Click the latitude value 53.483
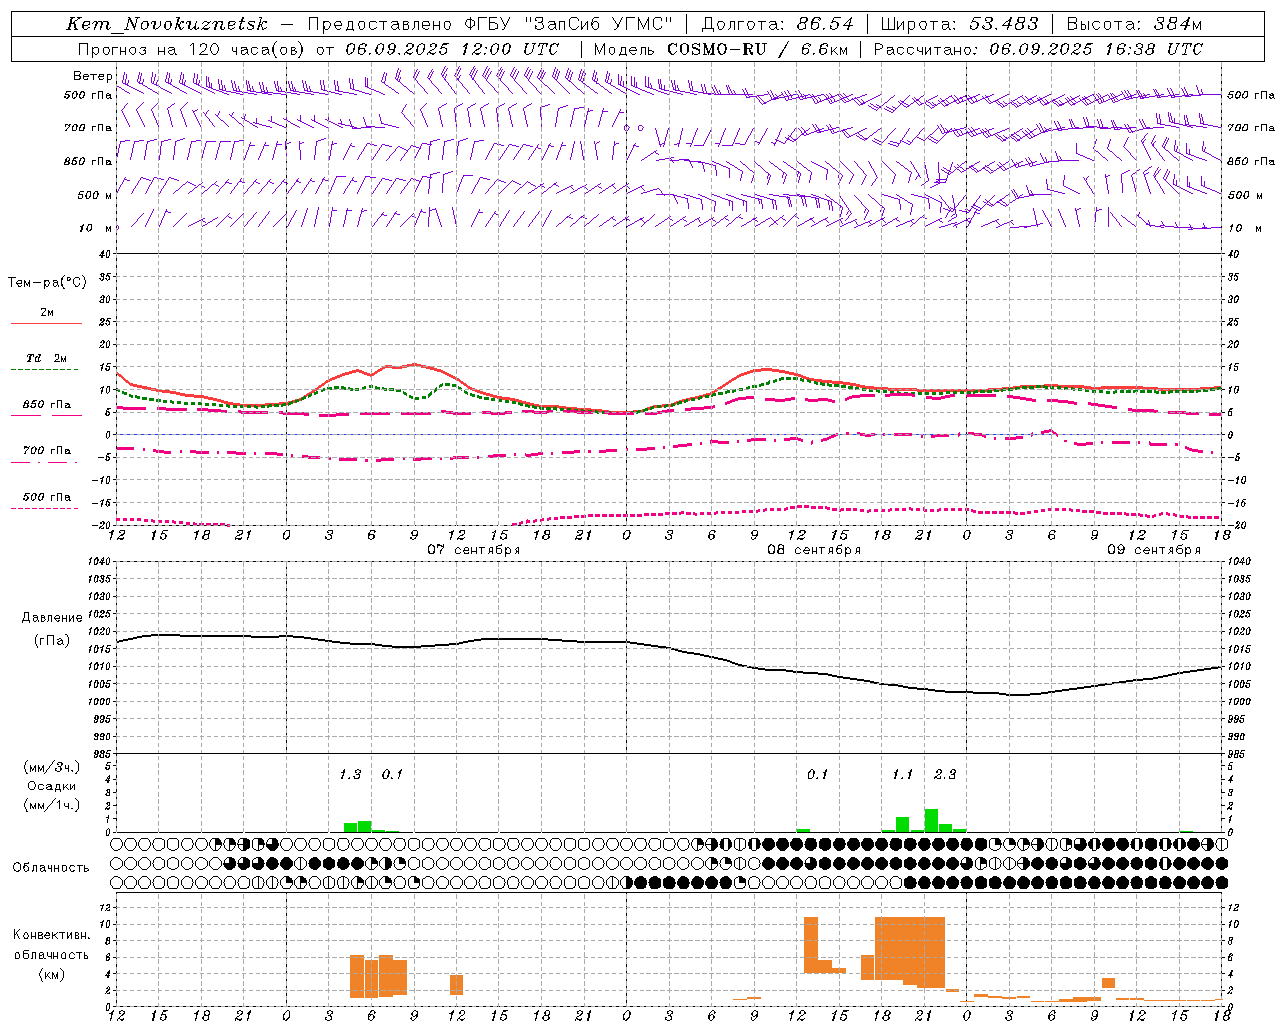1280x1024 pixels. (x=1003, y=24)
